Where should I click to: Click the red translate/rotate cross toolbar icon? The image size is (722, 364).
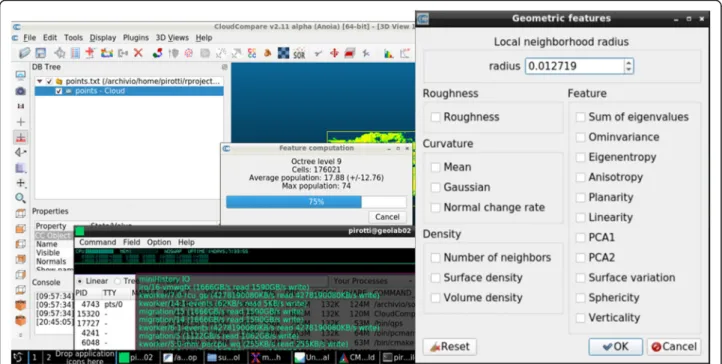point(334,53)
